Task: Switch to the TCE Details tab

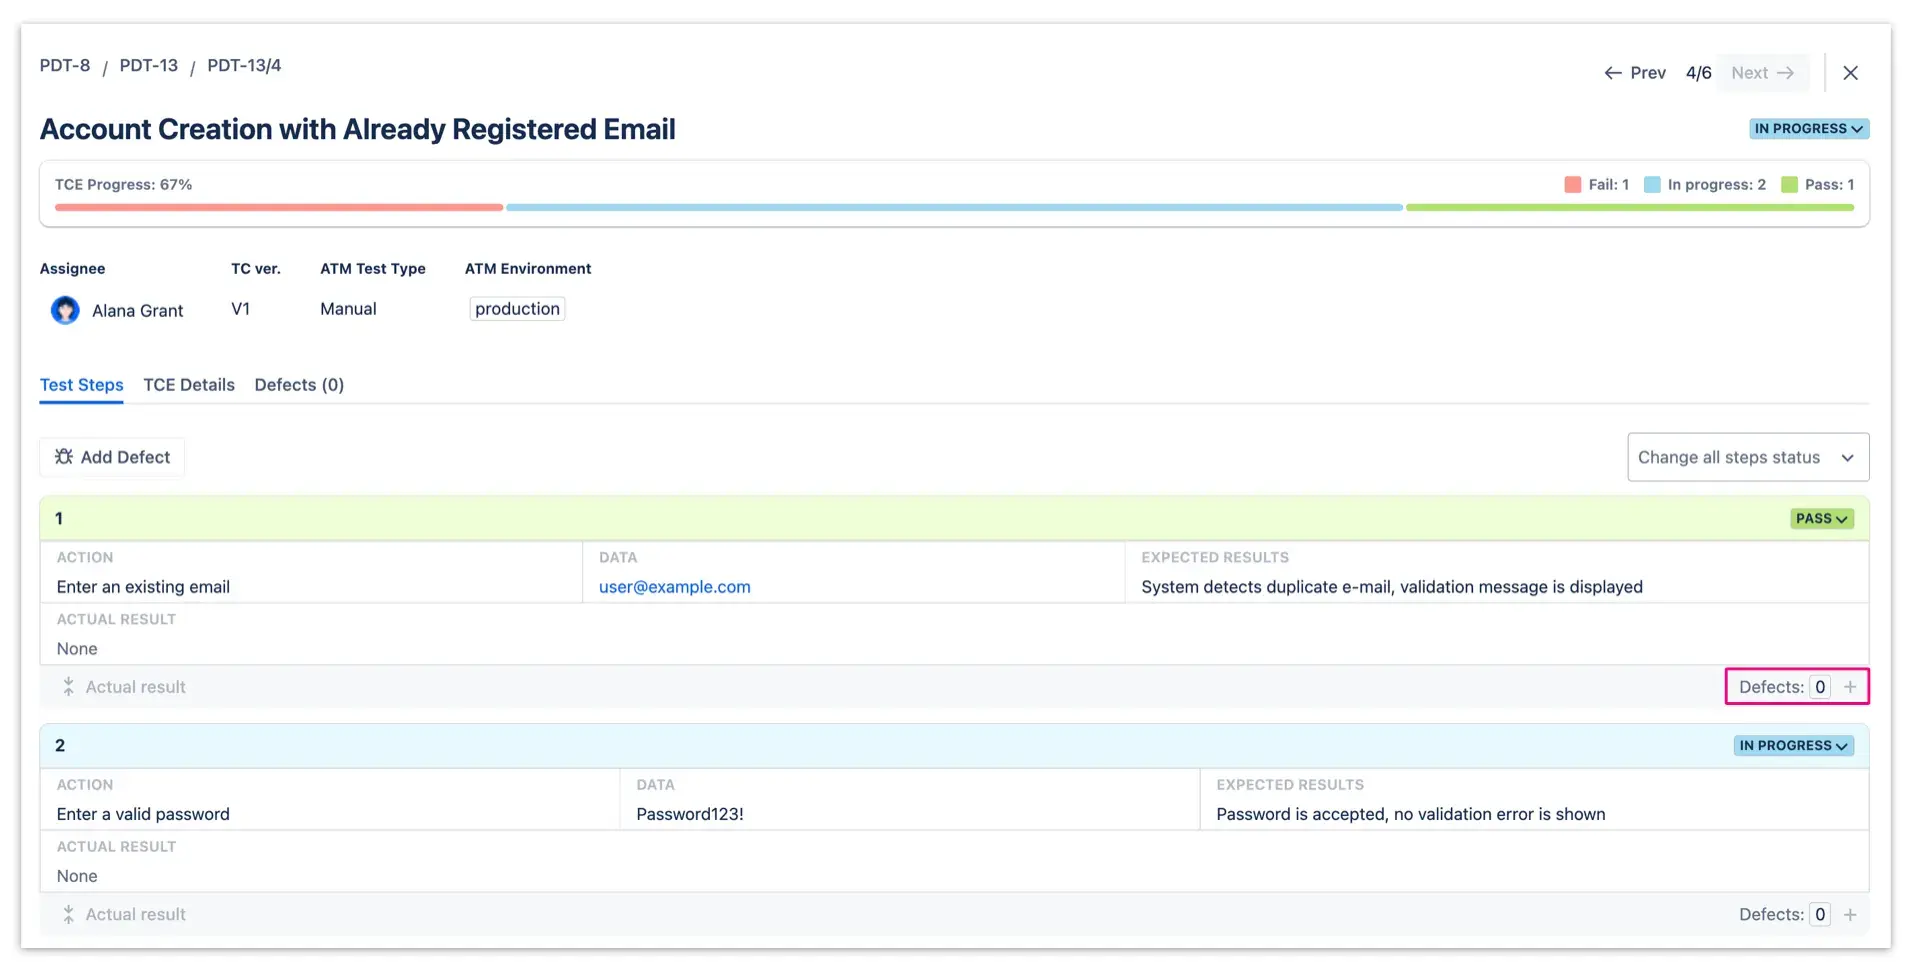Action: click(x=188, y=385)
